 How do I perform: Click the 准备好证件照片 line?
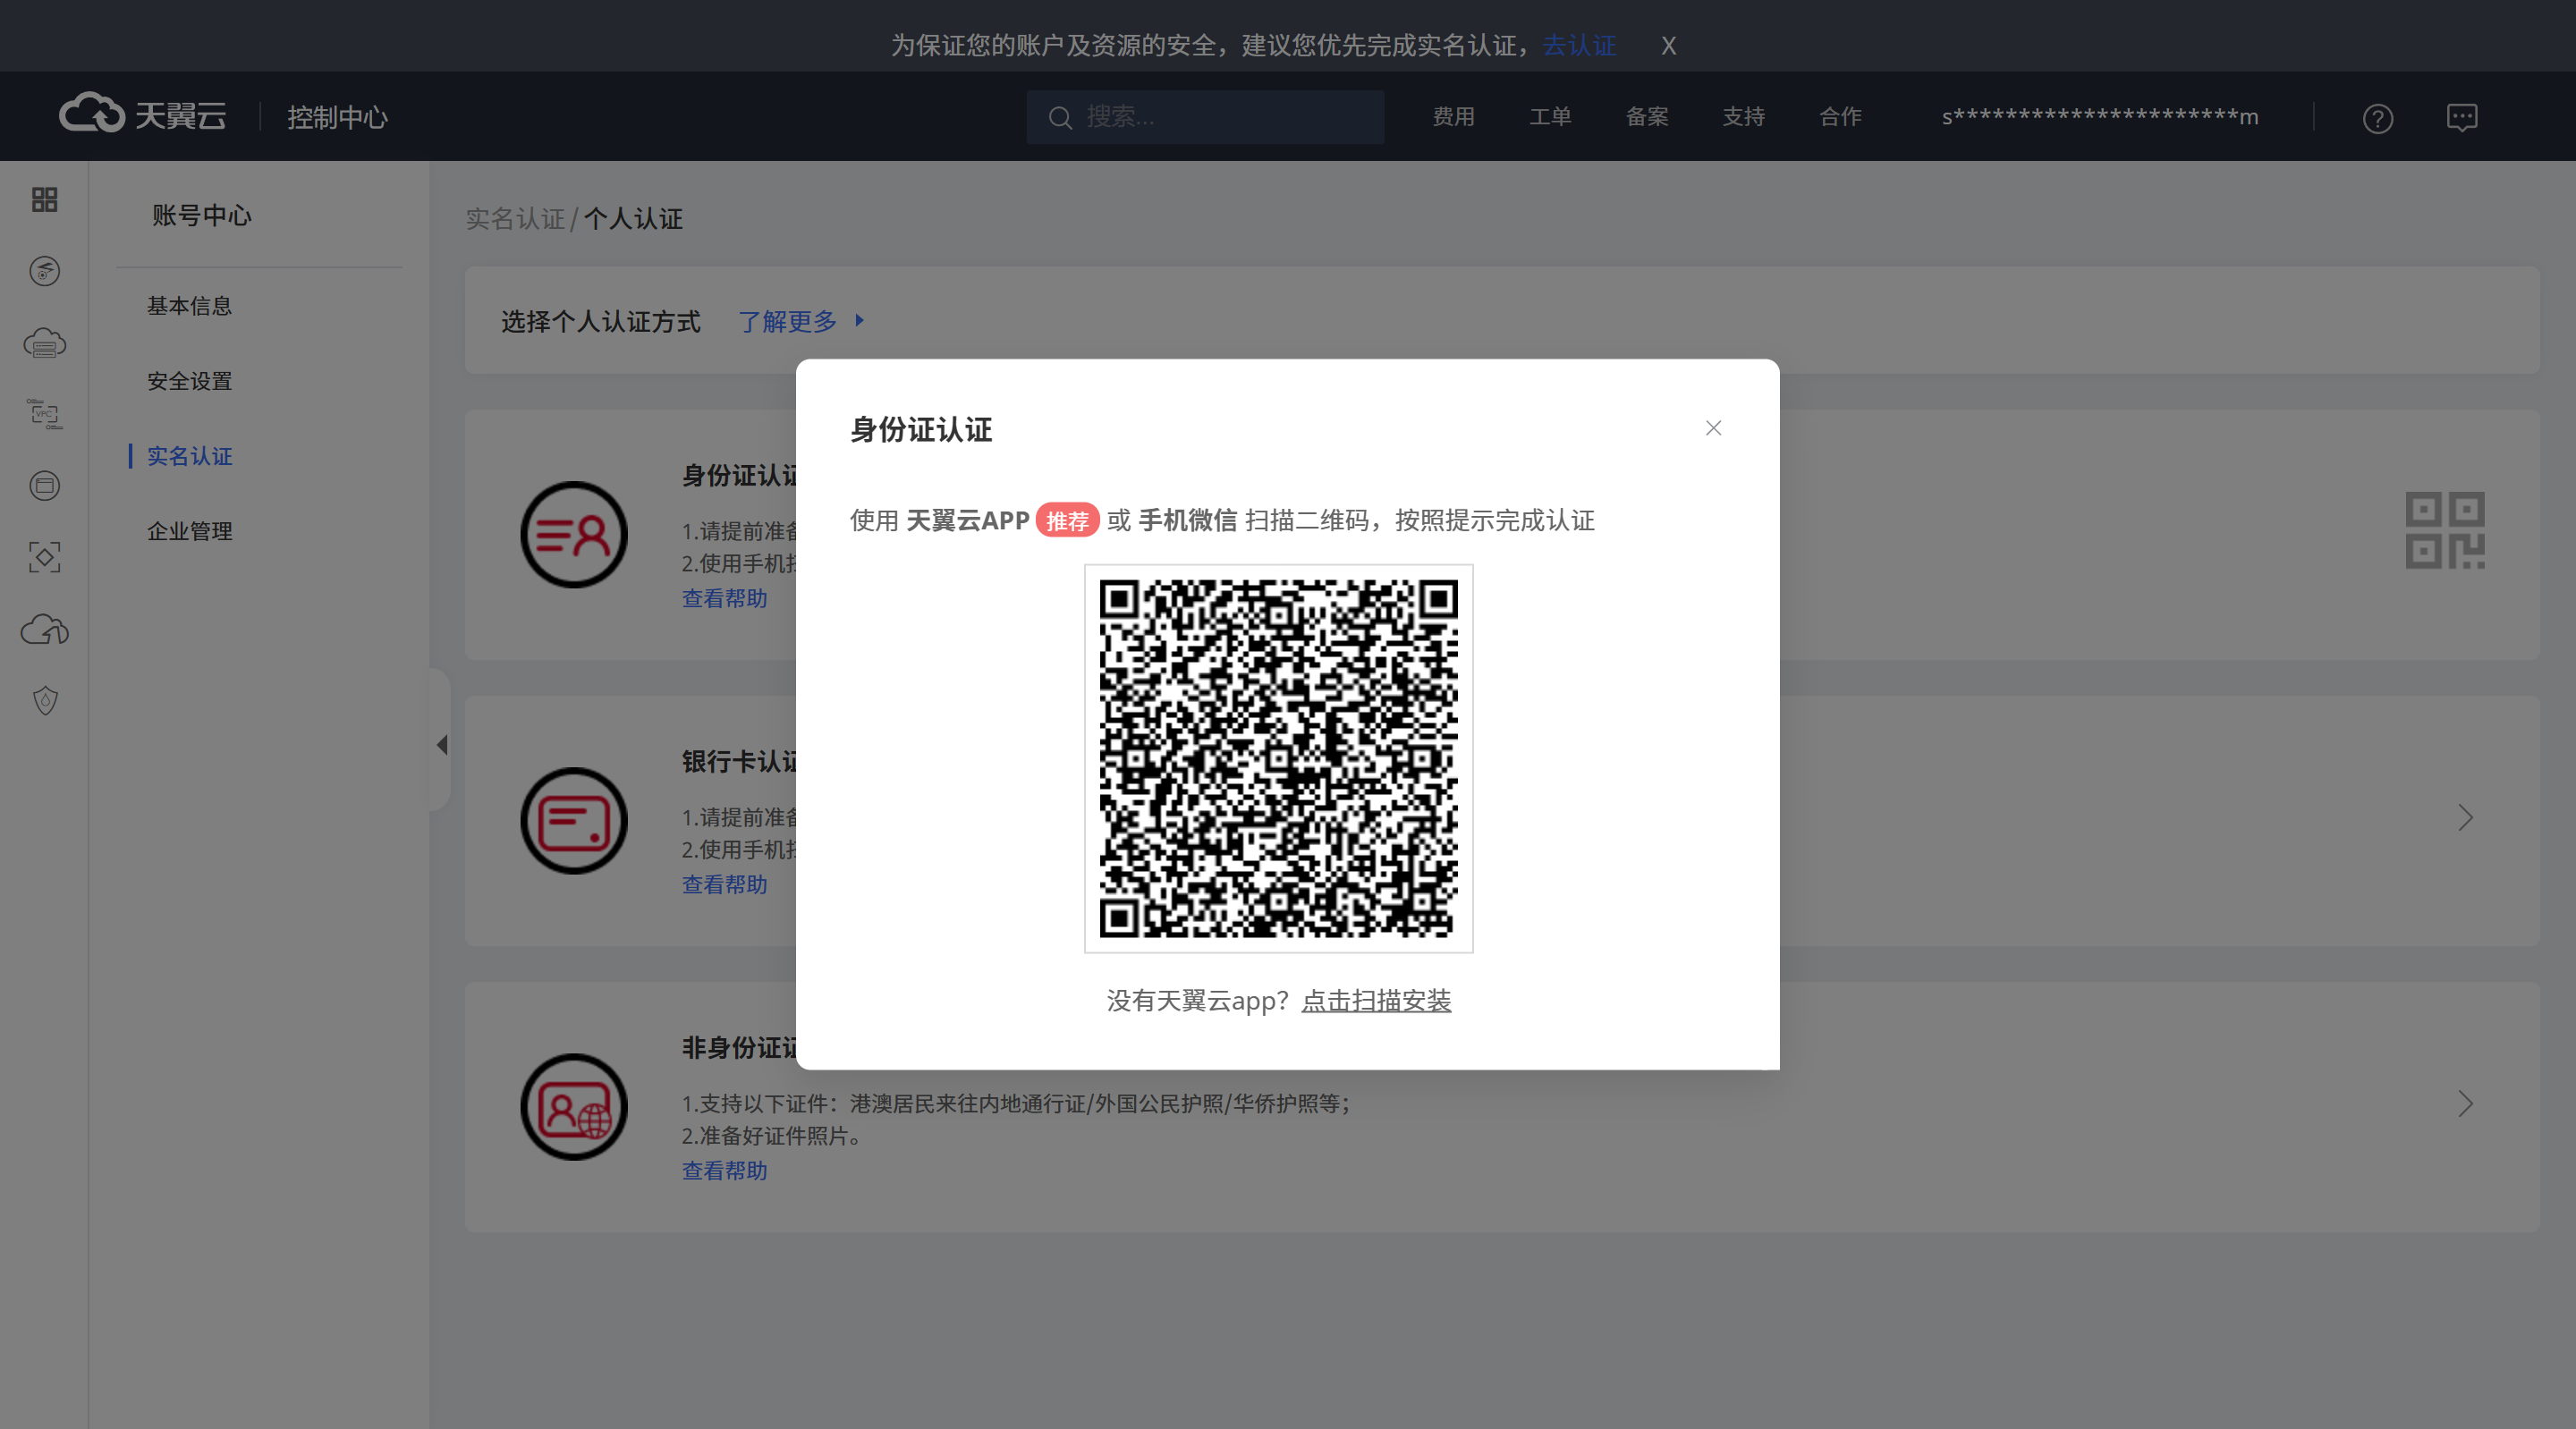(772, 1136)
